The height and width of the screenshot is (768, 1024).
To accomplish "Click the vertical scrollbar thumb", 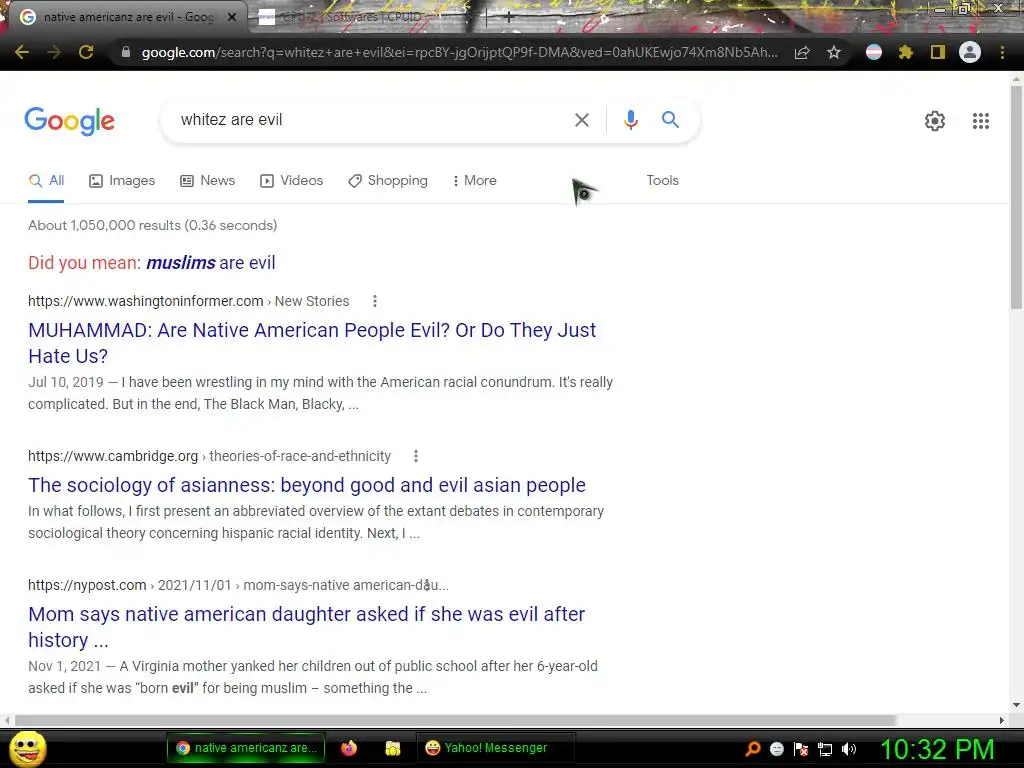I will [1016, 197].
